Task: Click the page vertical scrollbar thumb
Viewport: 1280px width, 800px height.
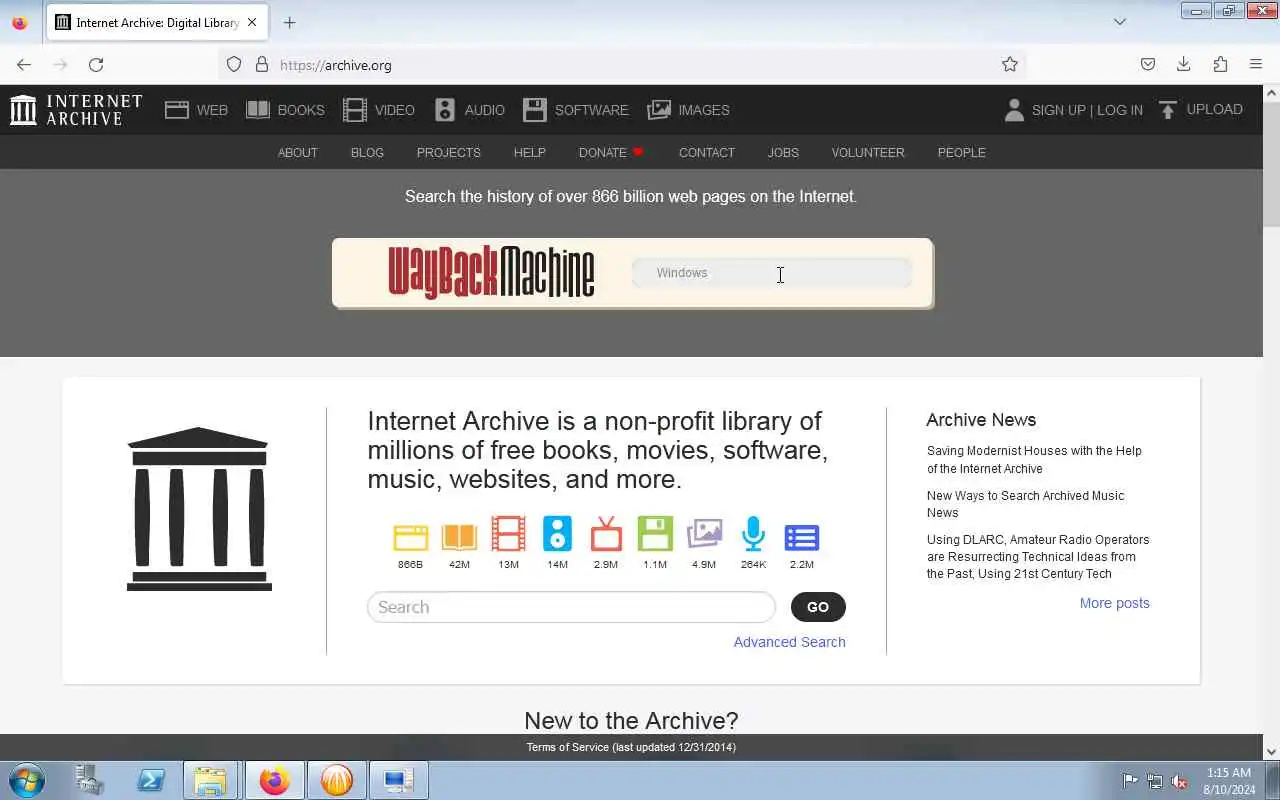Action: coord(1271,165)
